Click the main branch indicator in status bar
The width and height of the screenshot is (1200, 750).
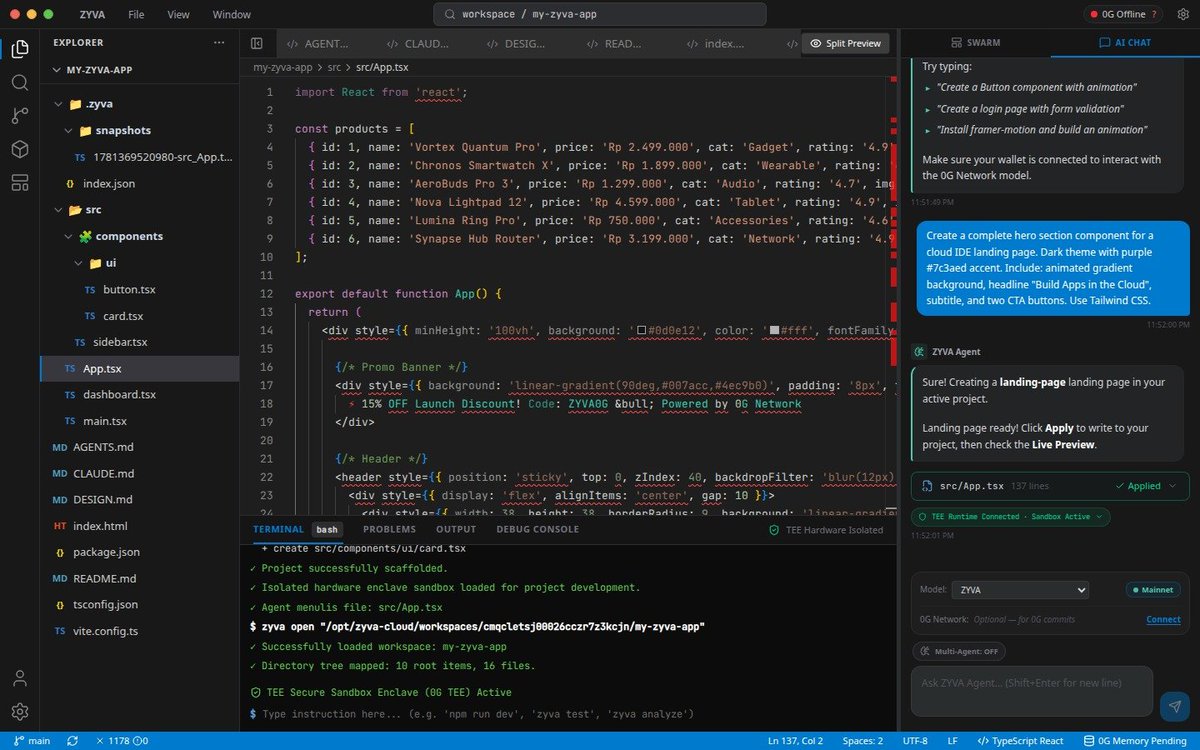pos(31,741)
